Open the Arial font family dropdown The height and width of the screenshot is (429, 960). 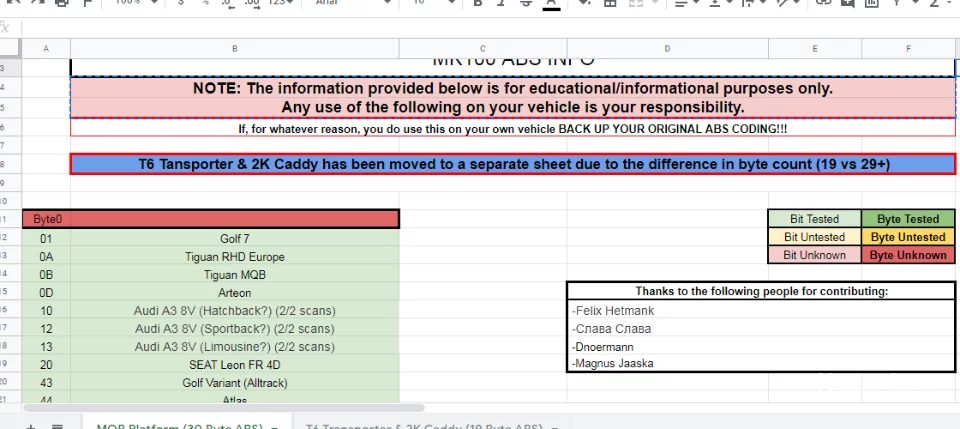coord(353,3)
